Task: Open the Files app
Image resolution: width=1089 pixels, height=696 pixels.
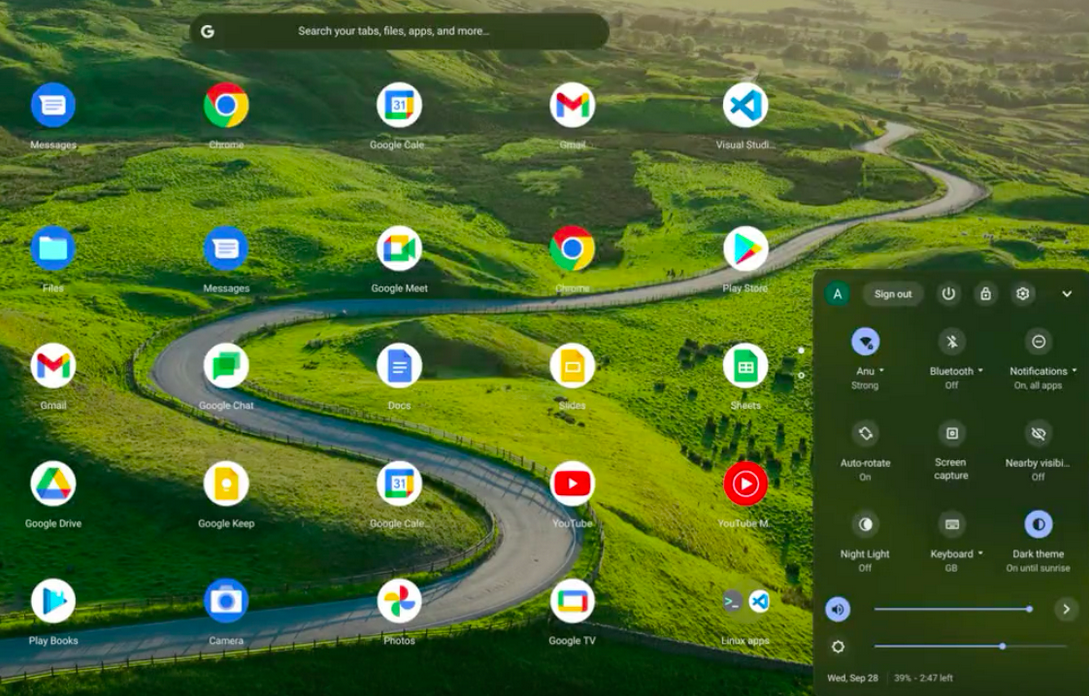Action: click(x=53, y=249)
